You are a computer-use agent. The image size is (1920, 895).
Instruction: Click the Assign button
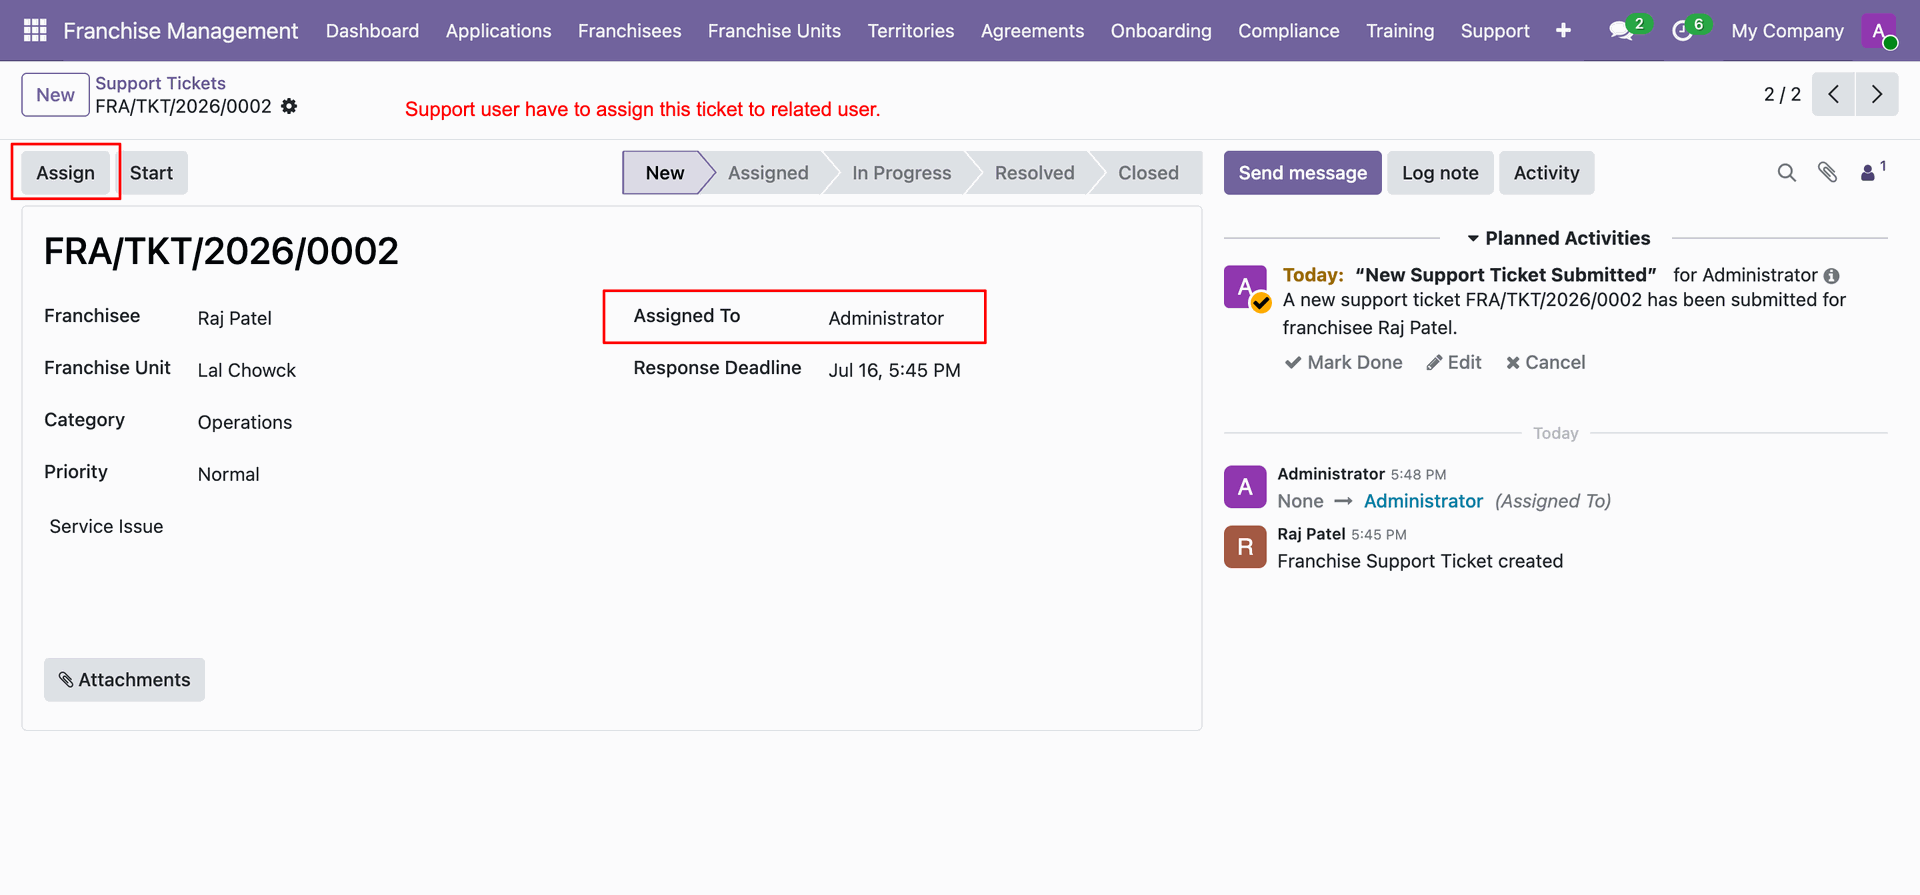(65, 173)
